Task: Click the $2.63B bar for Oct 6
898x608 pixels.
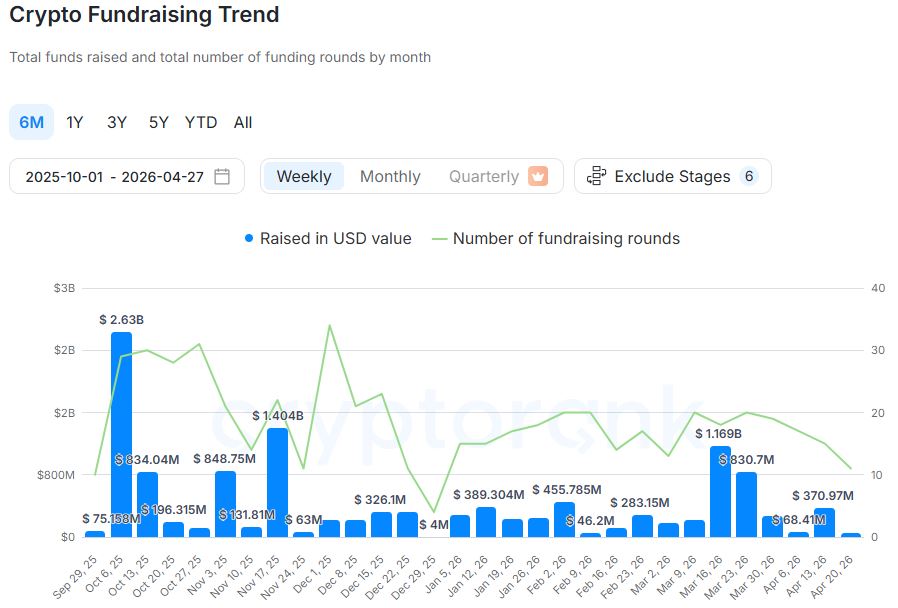Action: pyautogui.click(x=121, y=435)
